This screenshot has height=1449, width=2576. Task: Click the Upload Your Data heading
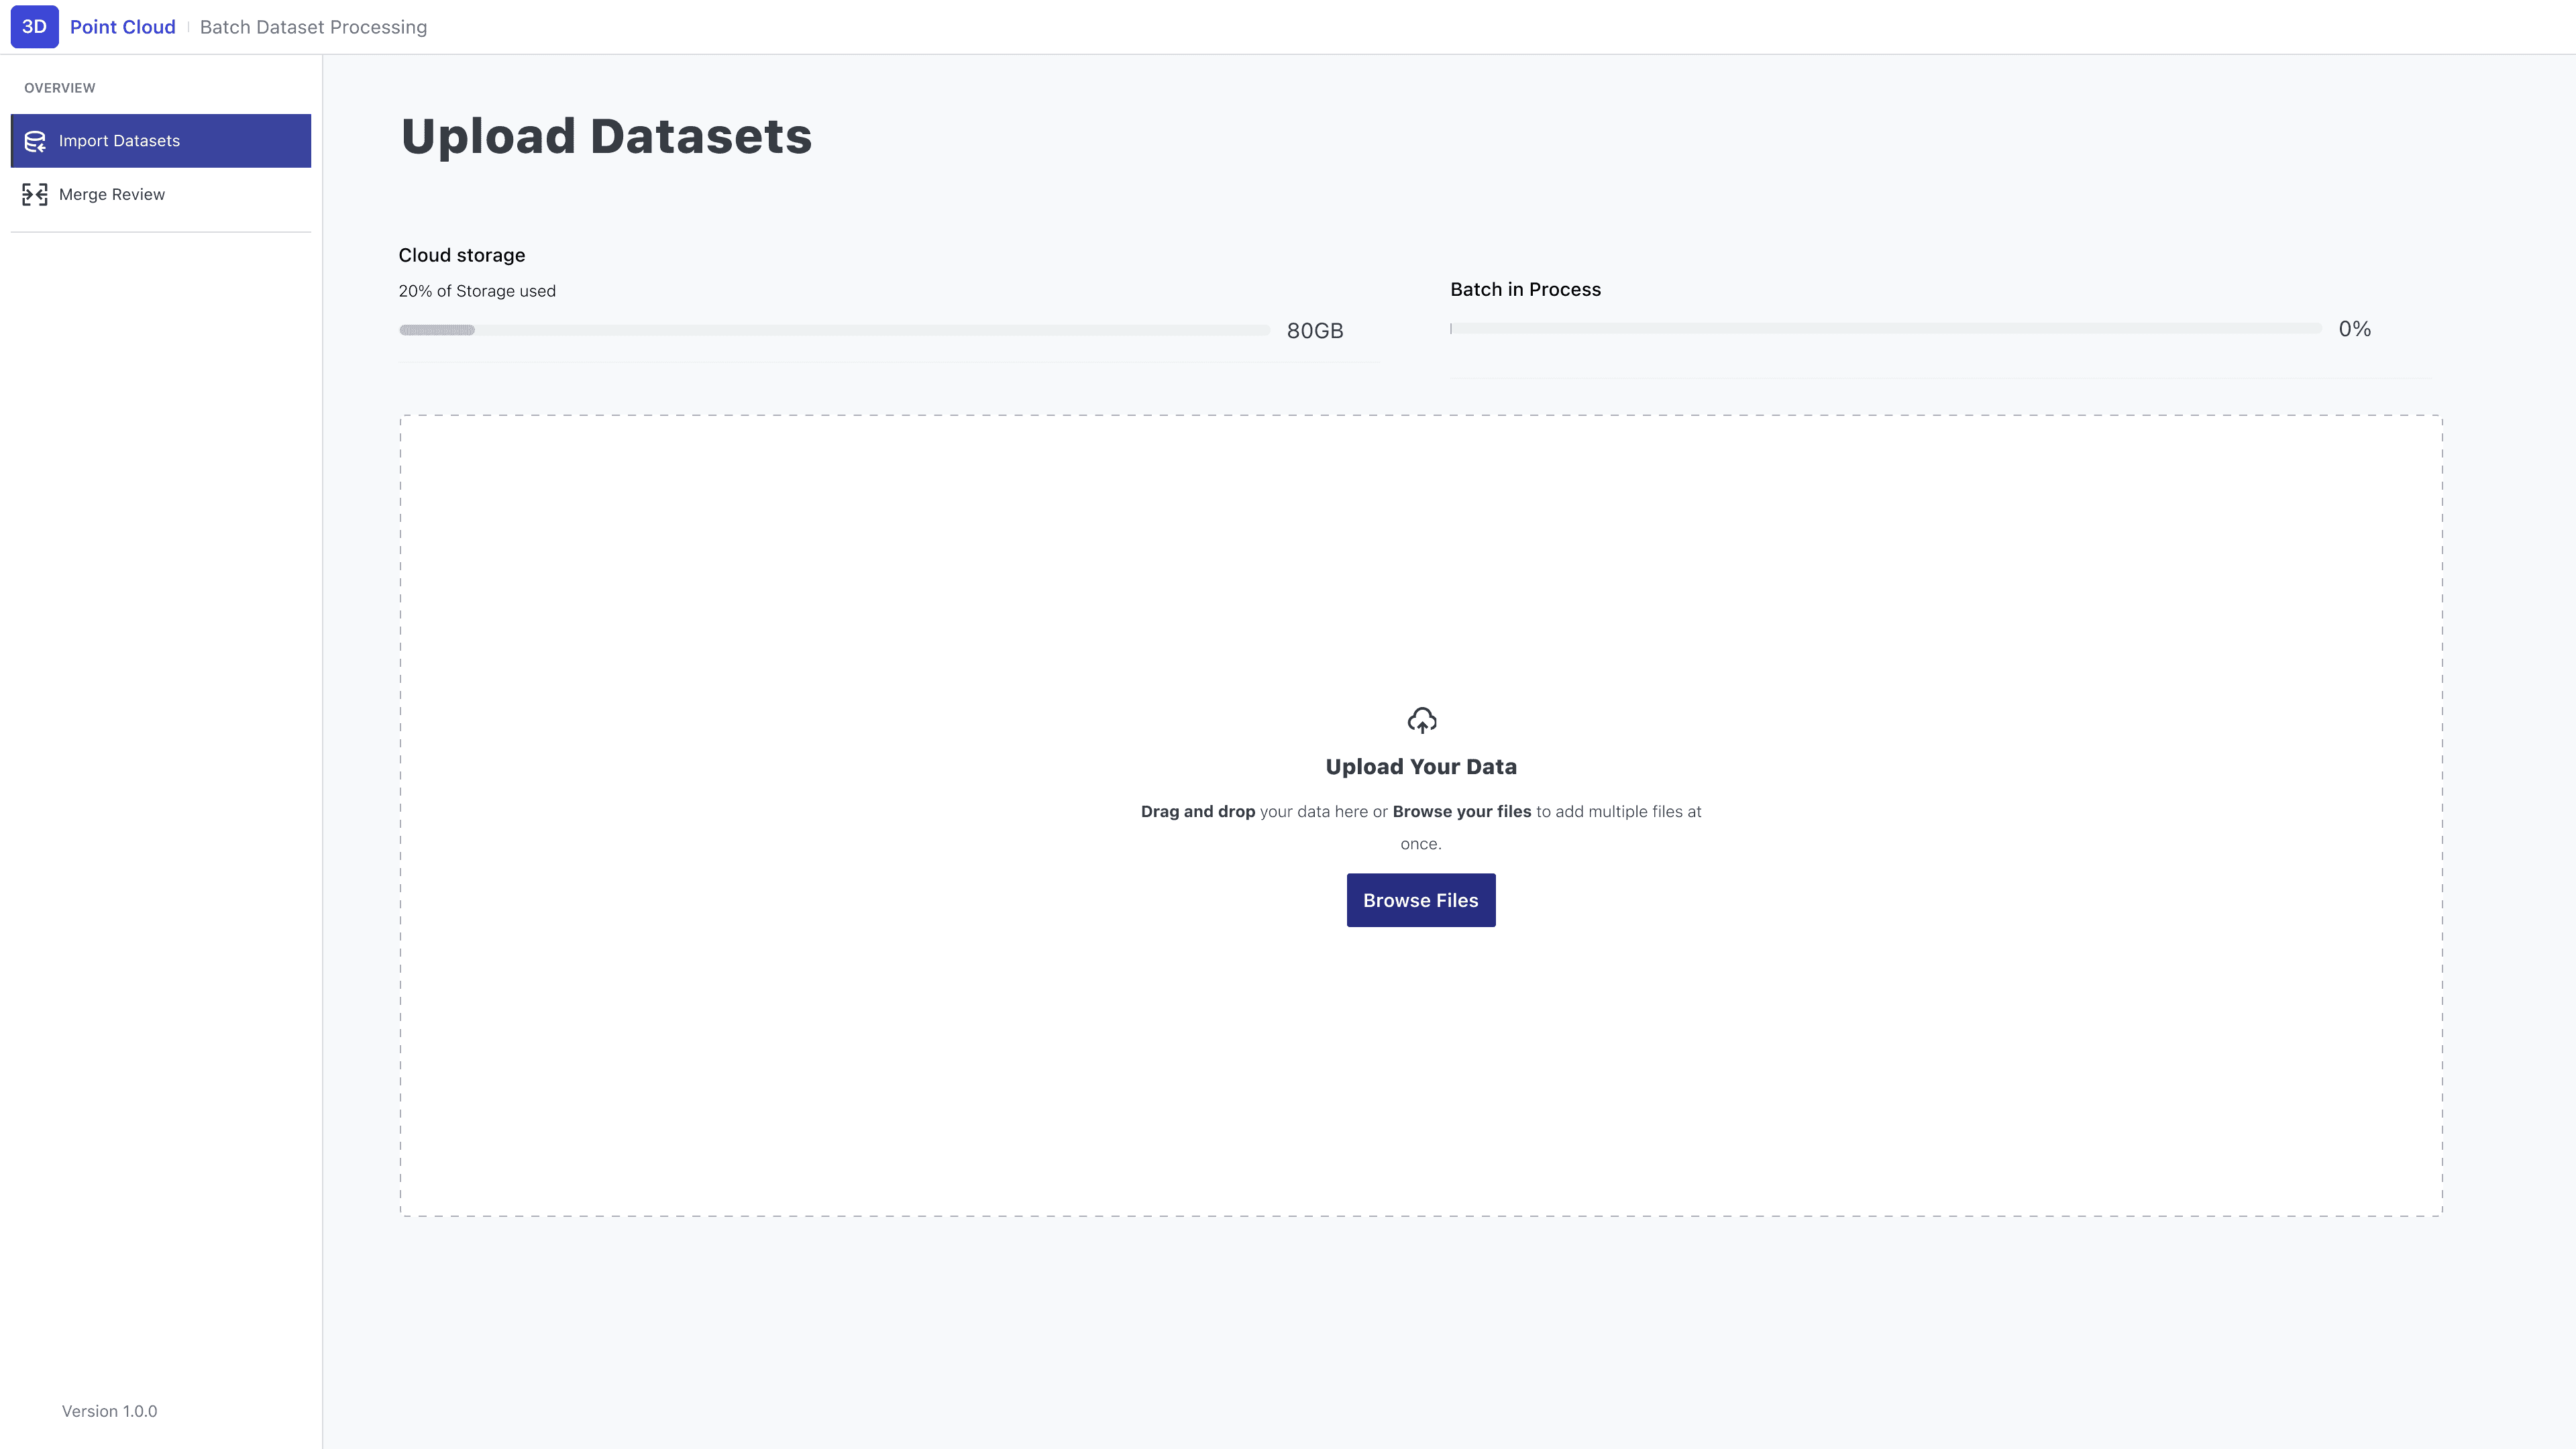tap(1420, 767)
